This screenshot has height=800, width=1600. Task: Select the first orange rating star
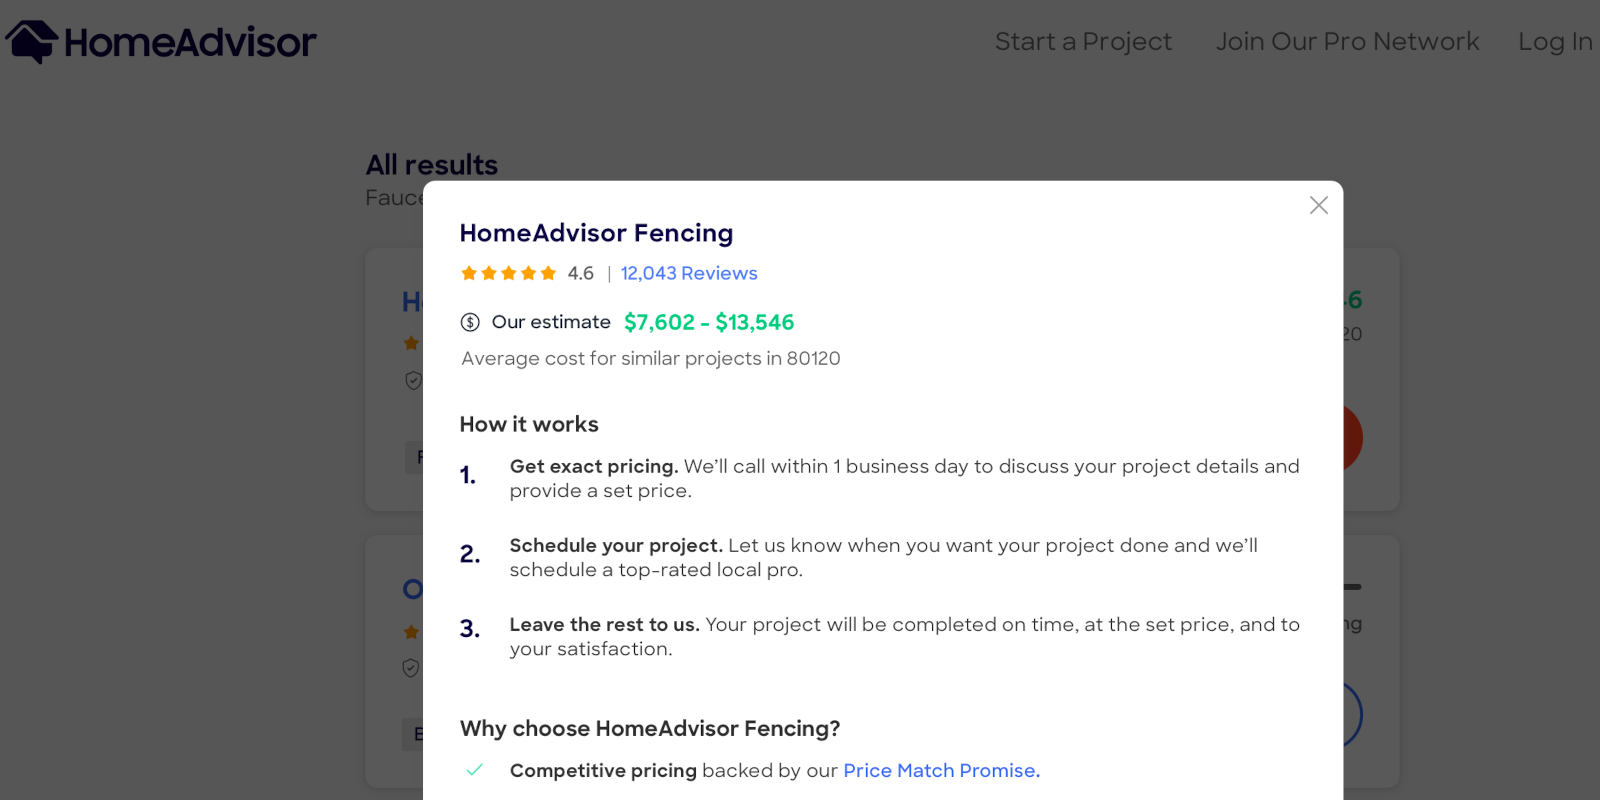click(468, 272)
